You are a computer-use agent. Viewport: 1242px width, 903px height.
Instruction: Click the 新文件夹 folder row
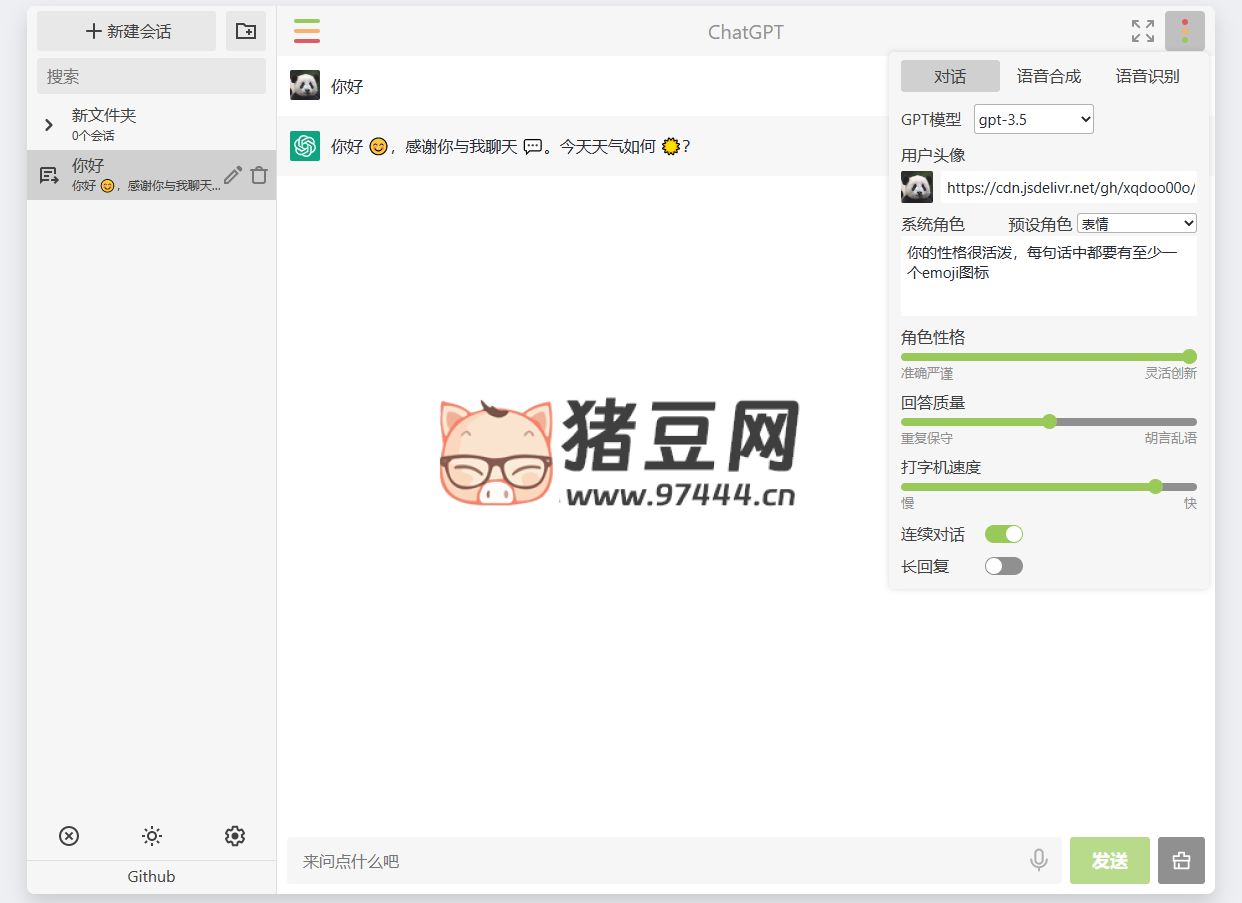point(151,125)
